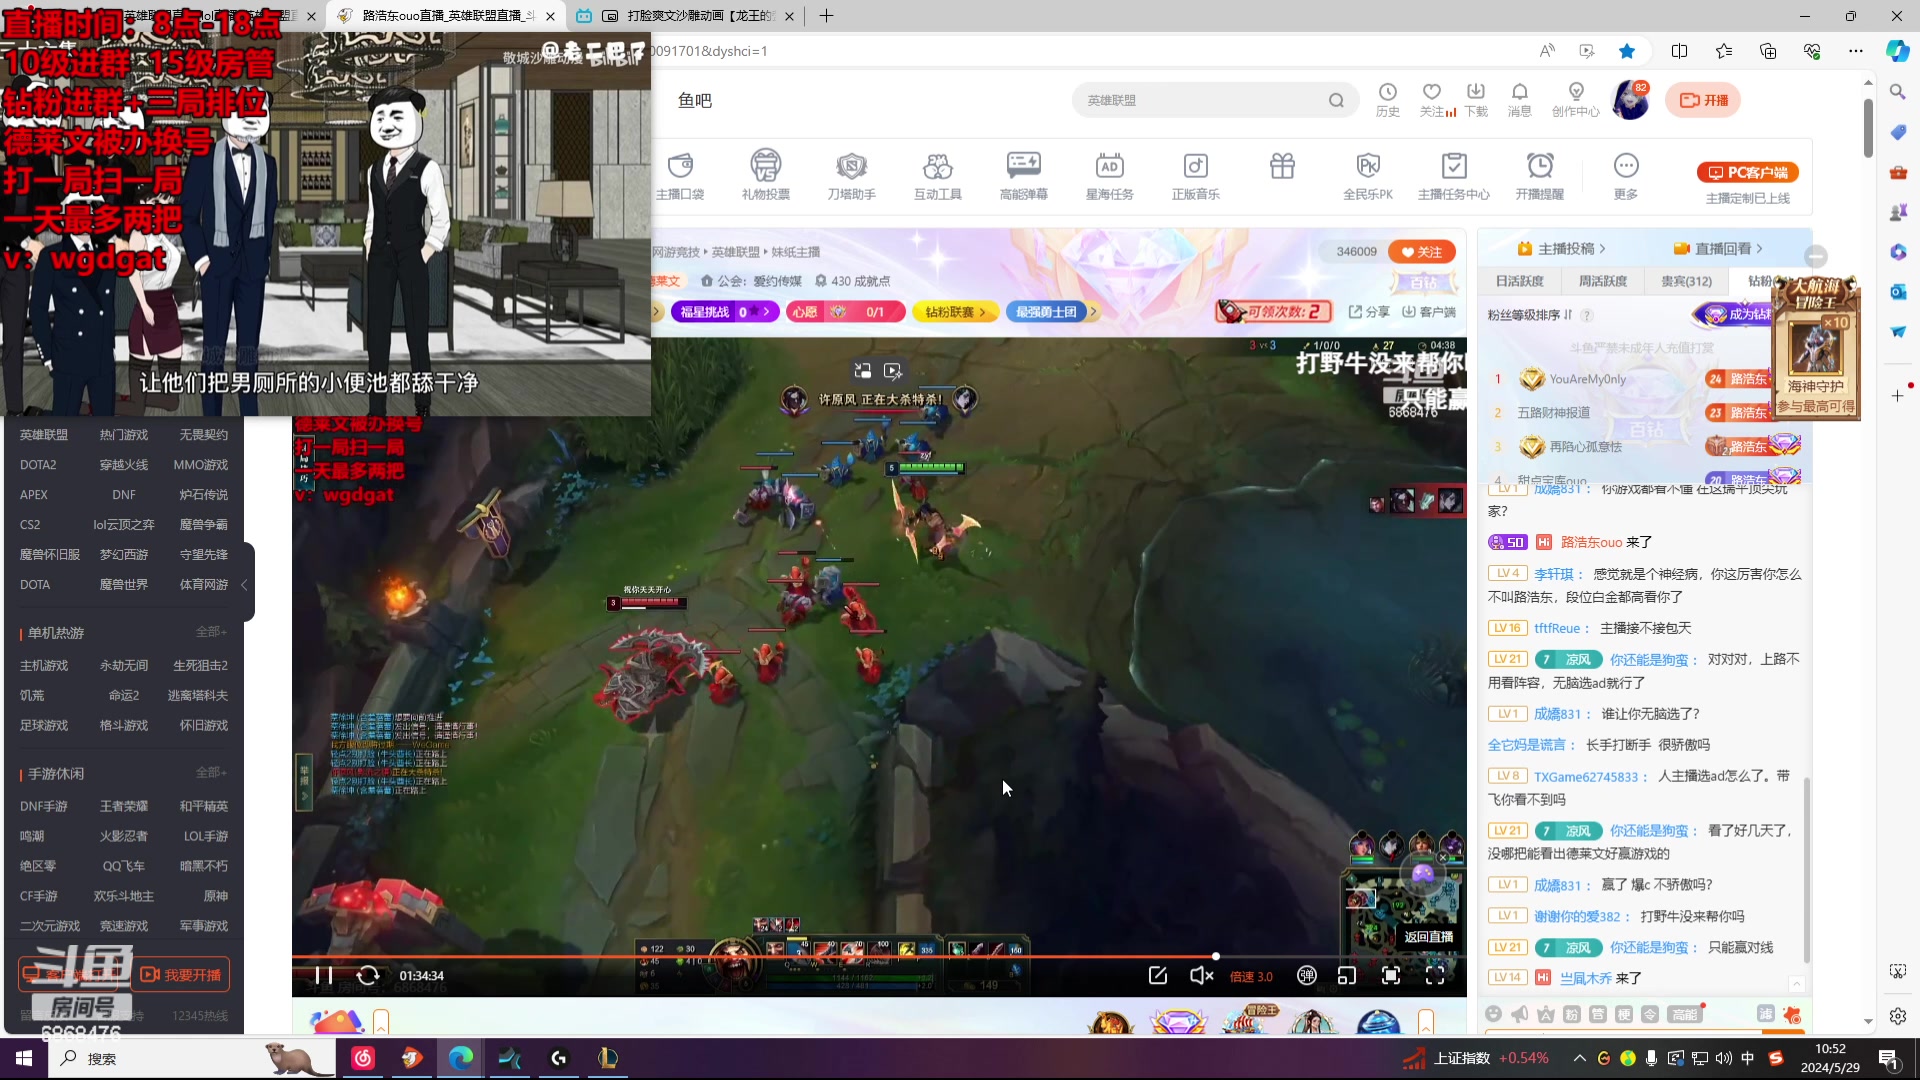Switch to 打脸爽文沙雕动画 browser tab

click(x=688, y=16)
